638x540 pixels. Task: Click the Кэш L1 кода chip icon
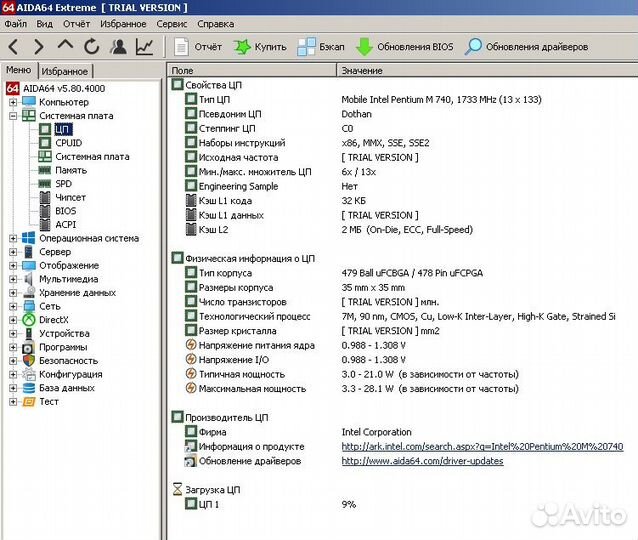191,201
